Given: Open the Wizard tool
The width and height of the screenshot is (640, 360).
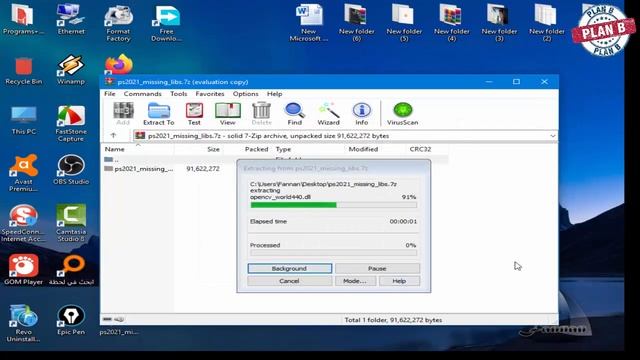Looking at the screenshot, I should pyautogui.click(x=329, y=113).
